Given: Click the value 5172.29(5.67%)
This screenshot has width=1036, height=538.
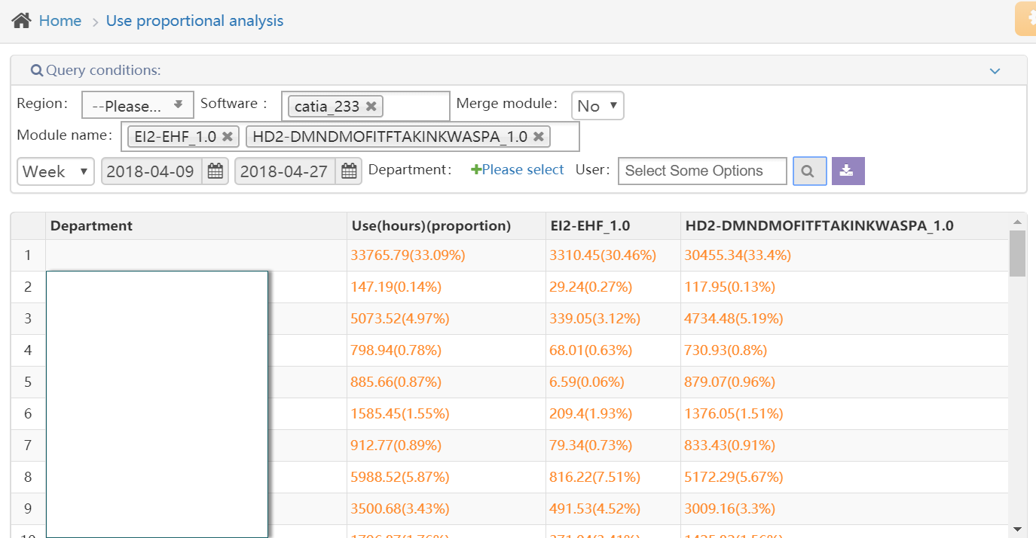Looking at the screenshot, I should pyautogui.click(x=733, y=477).
